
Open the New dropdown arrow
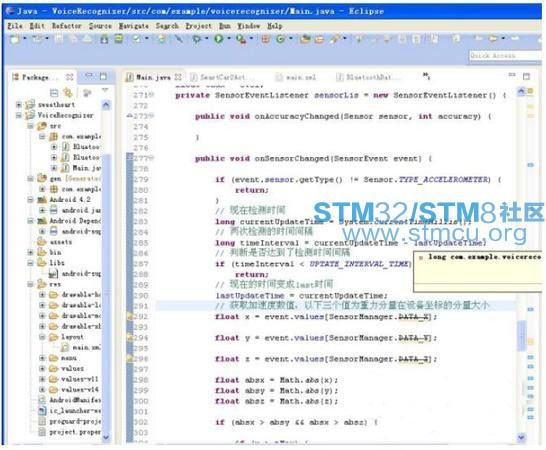(25, 39)
